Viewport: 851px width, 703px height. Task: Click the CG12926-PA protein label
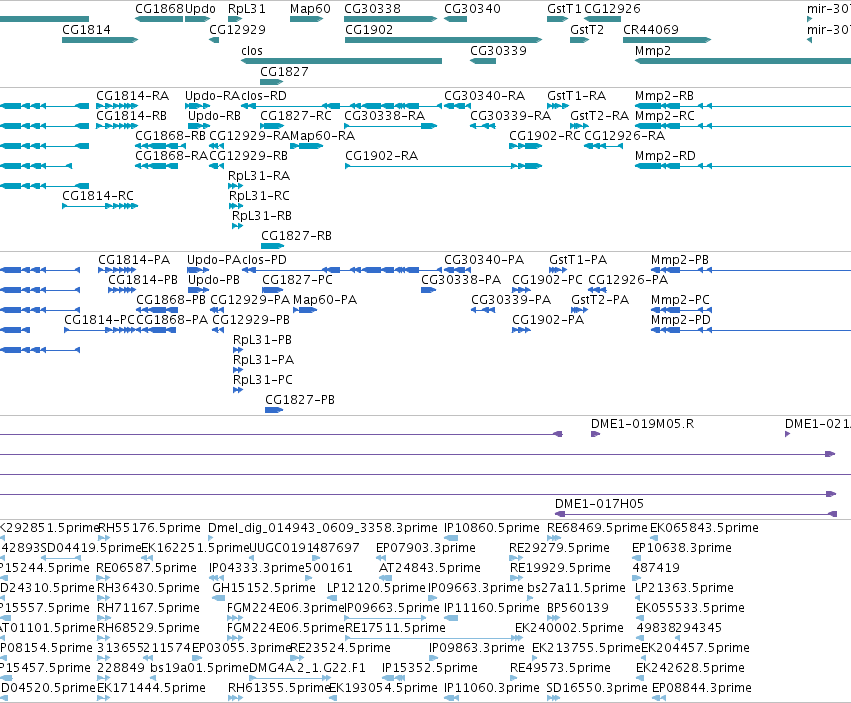click(x=628, y=280)
